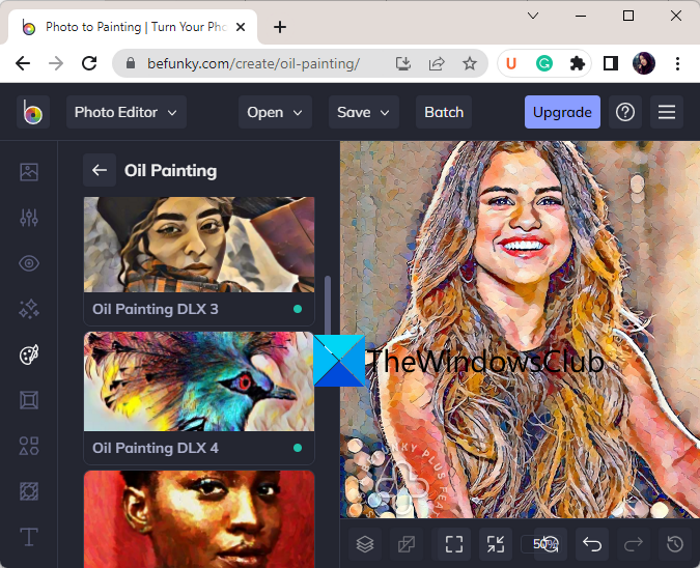The height and width of the screenshot is (568, 700).
Task: Expand the Save dropdown menu
Action: coord(364,112)
